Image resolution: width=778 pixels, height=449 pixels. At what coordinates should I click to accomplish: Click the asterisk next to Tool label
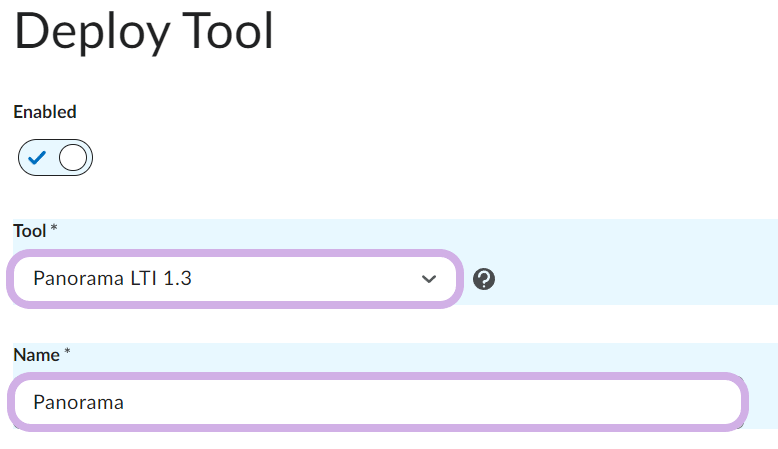pyautogui.click(x=54, y=230)
